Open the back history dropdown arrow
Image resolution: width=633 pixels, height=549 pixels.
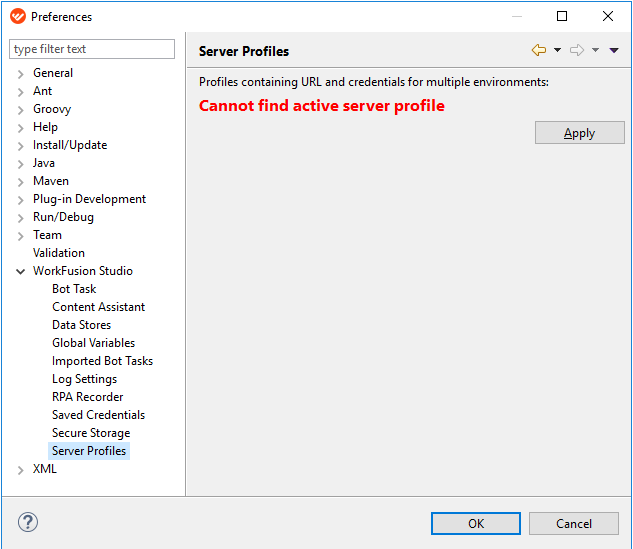tap(557, 50)
